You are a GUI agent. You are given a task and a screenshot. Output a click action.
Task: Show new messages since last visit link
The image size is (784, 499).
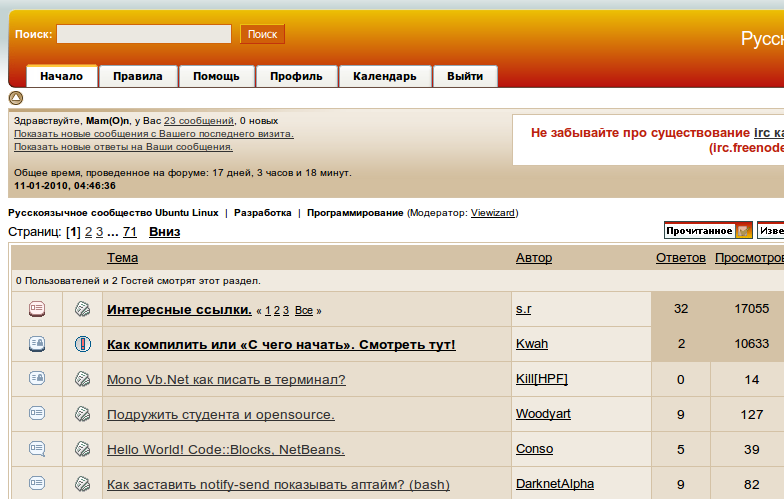tap(154, 134)
